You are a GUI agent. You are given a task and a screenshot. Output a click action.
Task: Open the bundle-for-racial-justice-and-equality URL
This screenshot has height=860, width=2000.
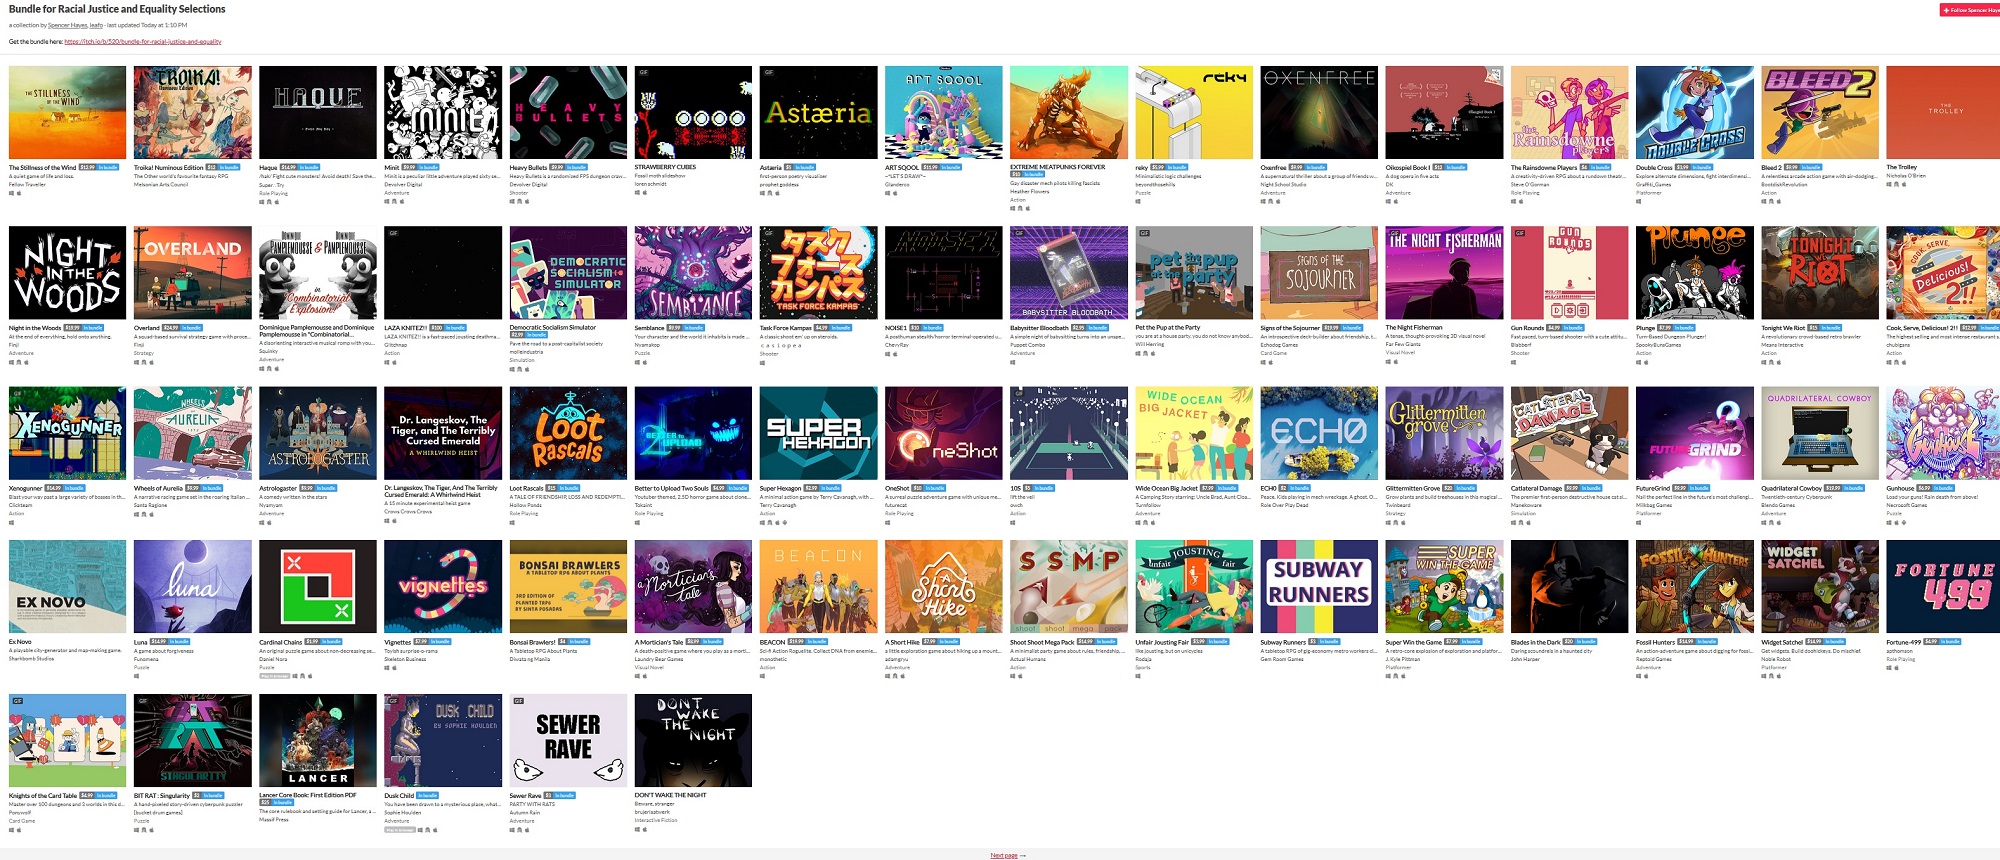pyautogui.click(x=143, y=42)
